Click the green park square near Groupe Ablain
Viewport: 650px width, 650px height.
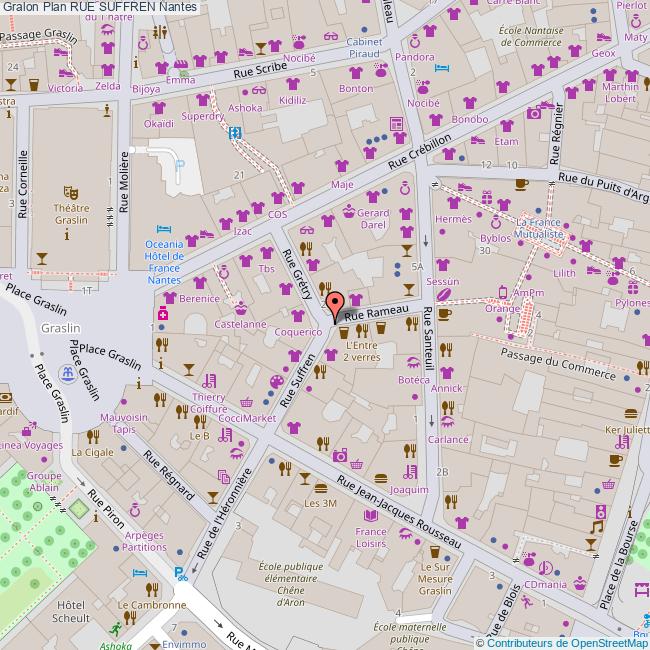click(x=79, y=508)
